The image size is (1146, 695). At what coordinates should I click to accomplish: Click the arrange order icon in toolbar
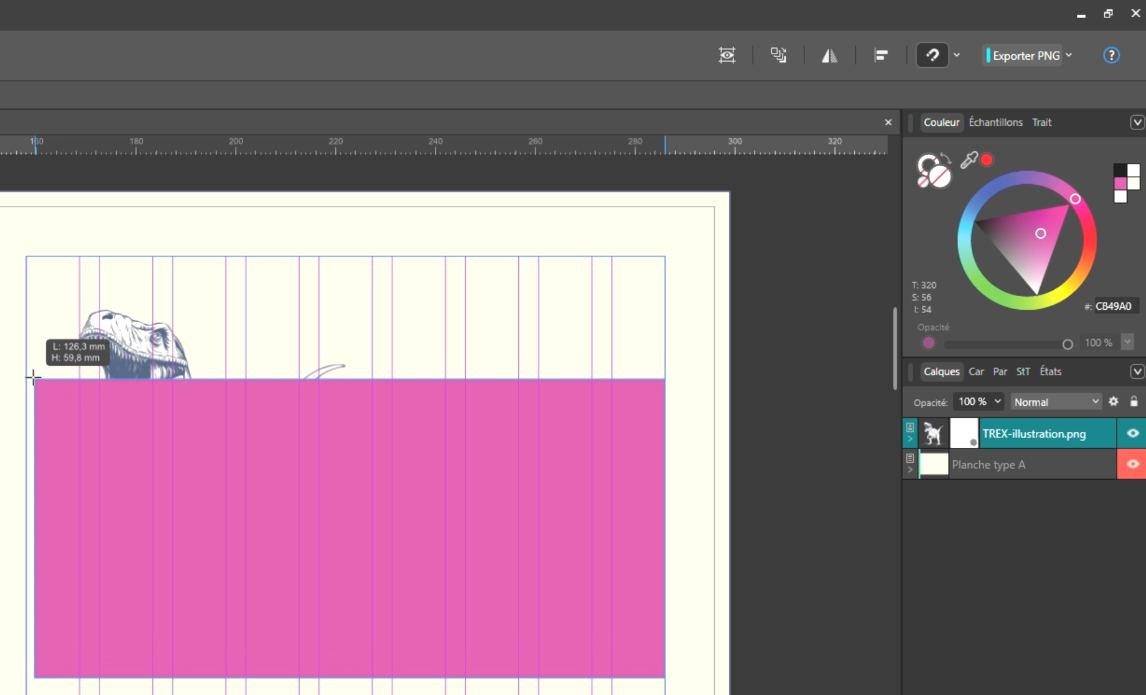tap(778, 56)
